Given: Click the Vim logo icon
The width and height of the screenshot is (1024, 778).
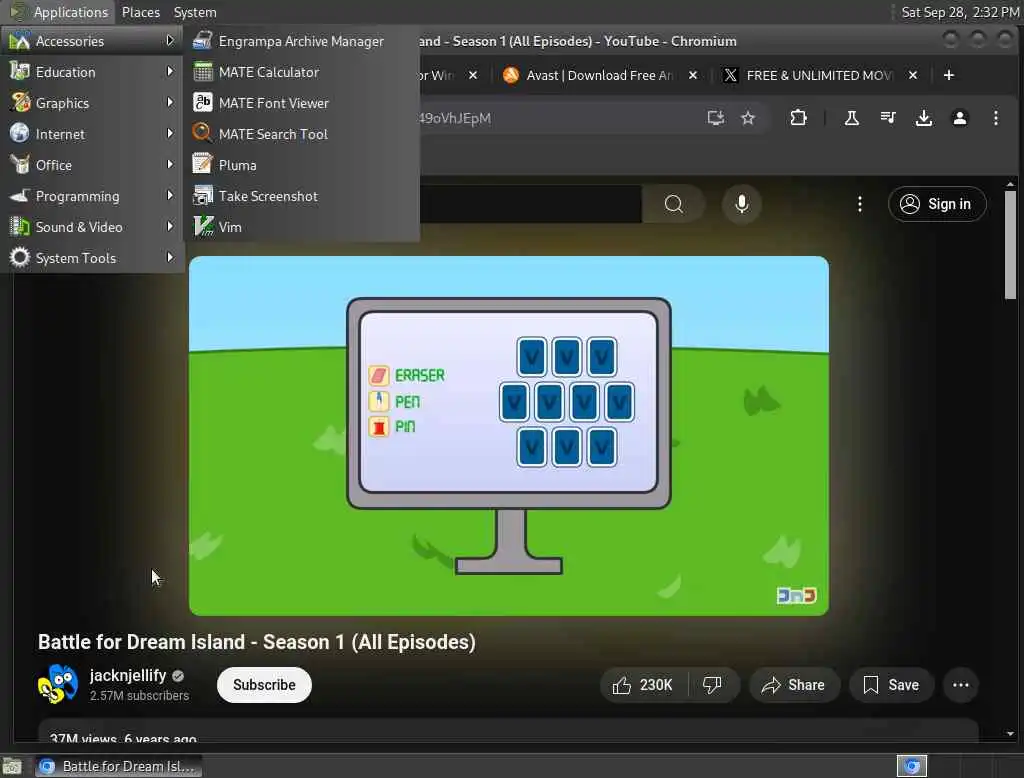Looking at the screenshot, I should point(202,226).
